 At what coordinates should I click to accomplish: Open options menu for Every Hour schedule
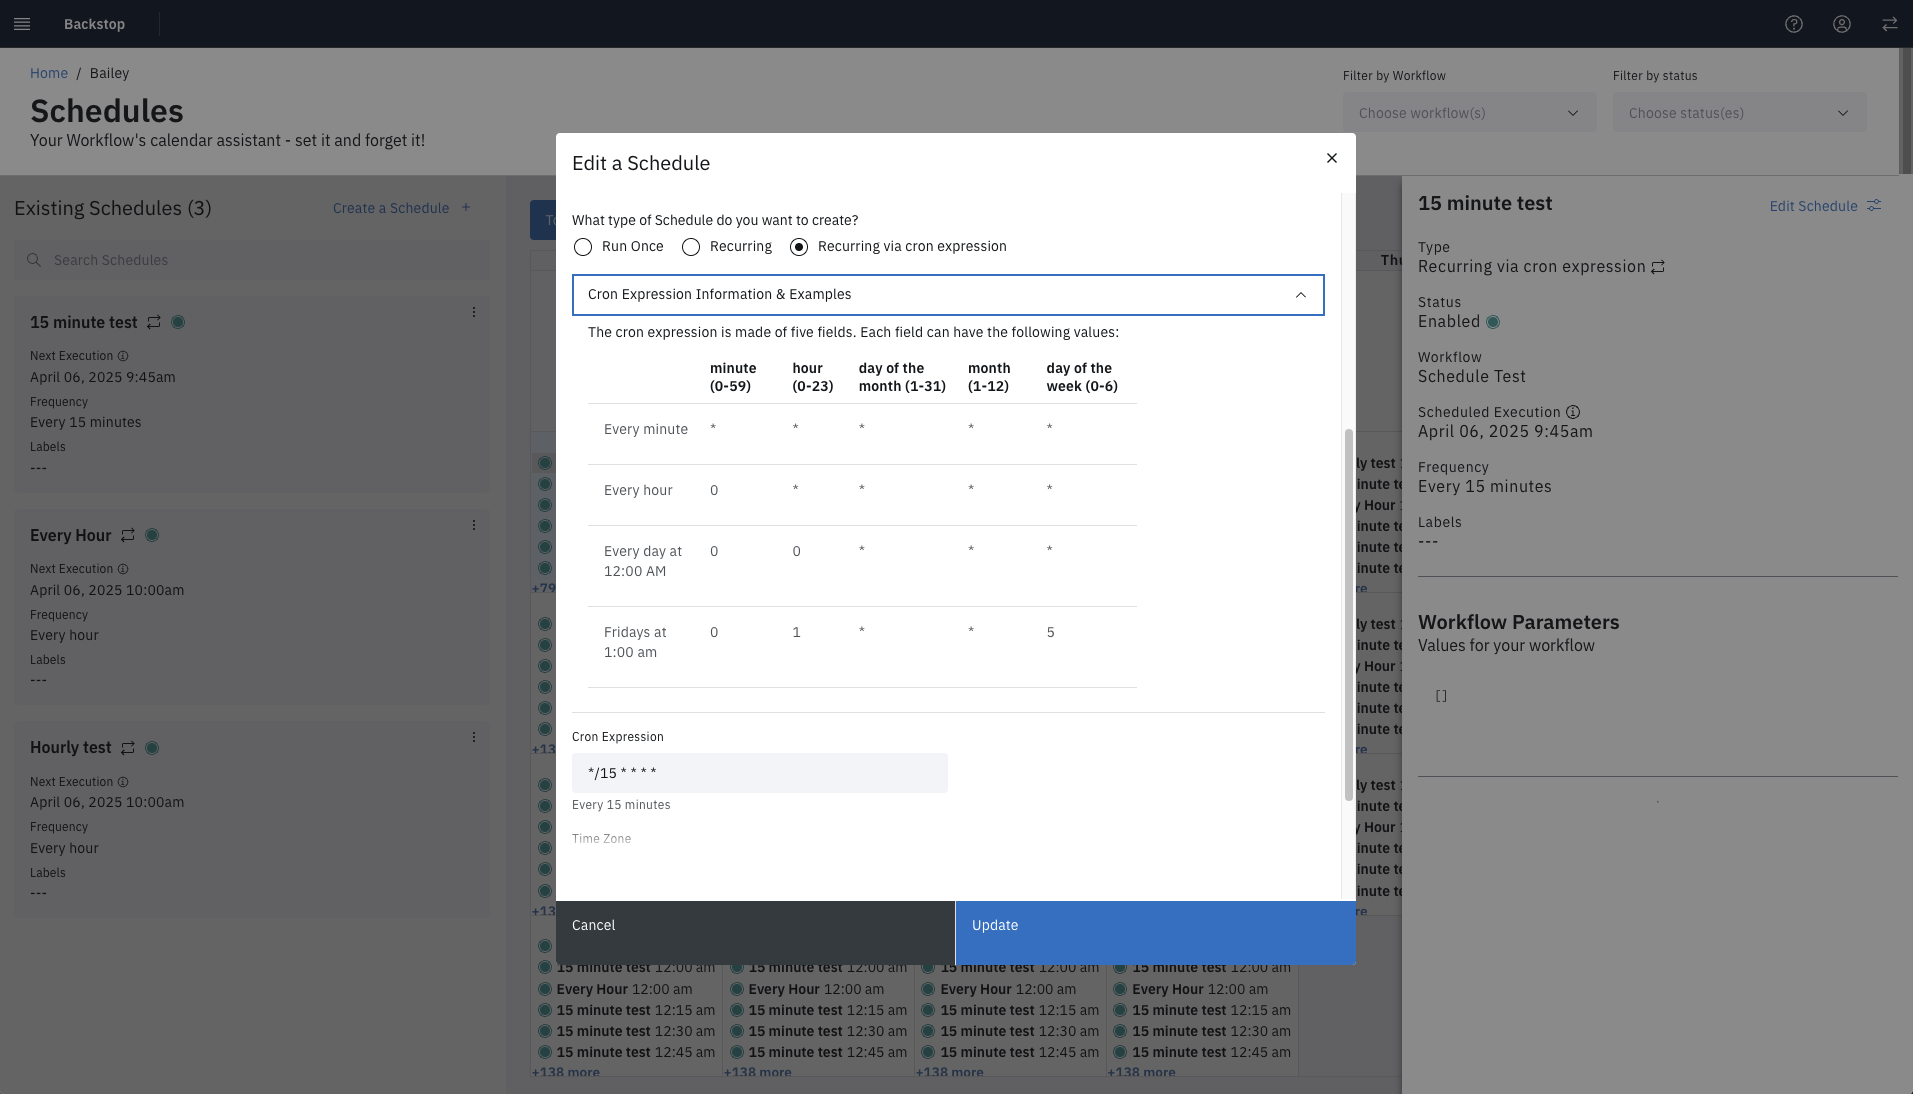(x=474, y=526)
